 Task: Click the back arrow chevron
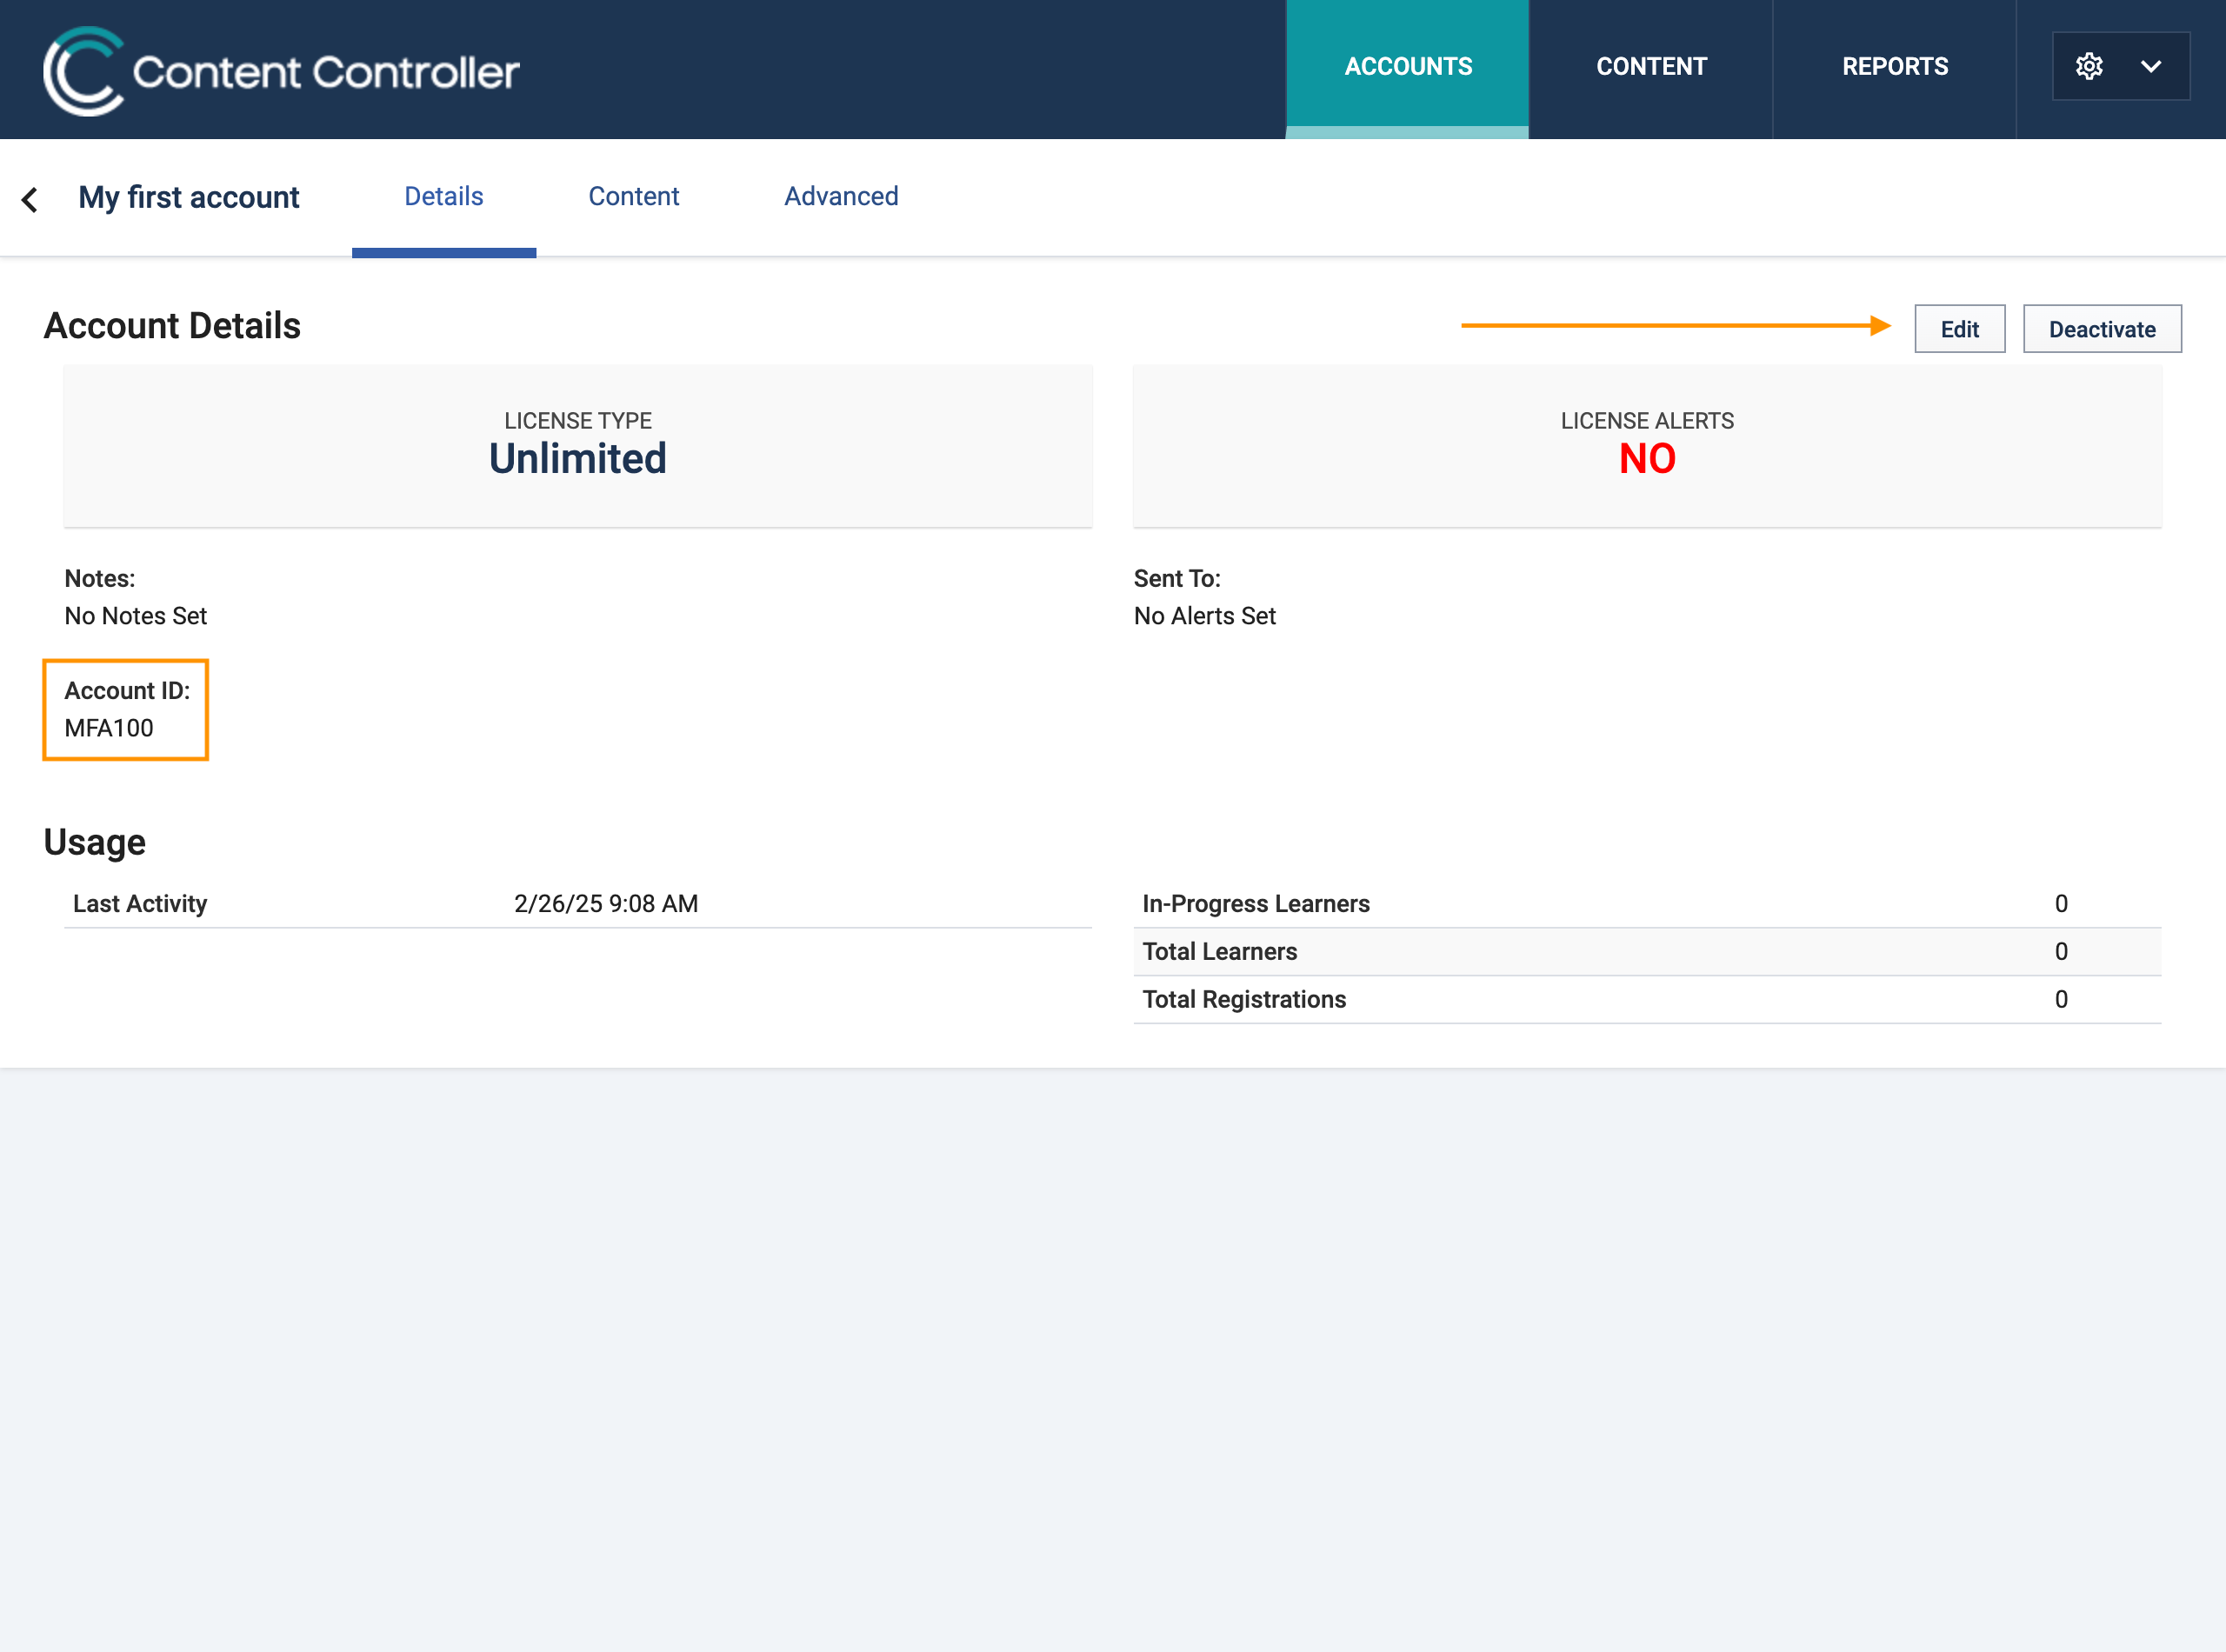coord(30,199)
